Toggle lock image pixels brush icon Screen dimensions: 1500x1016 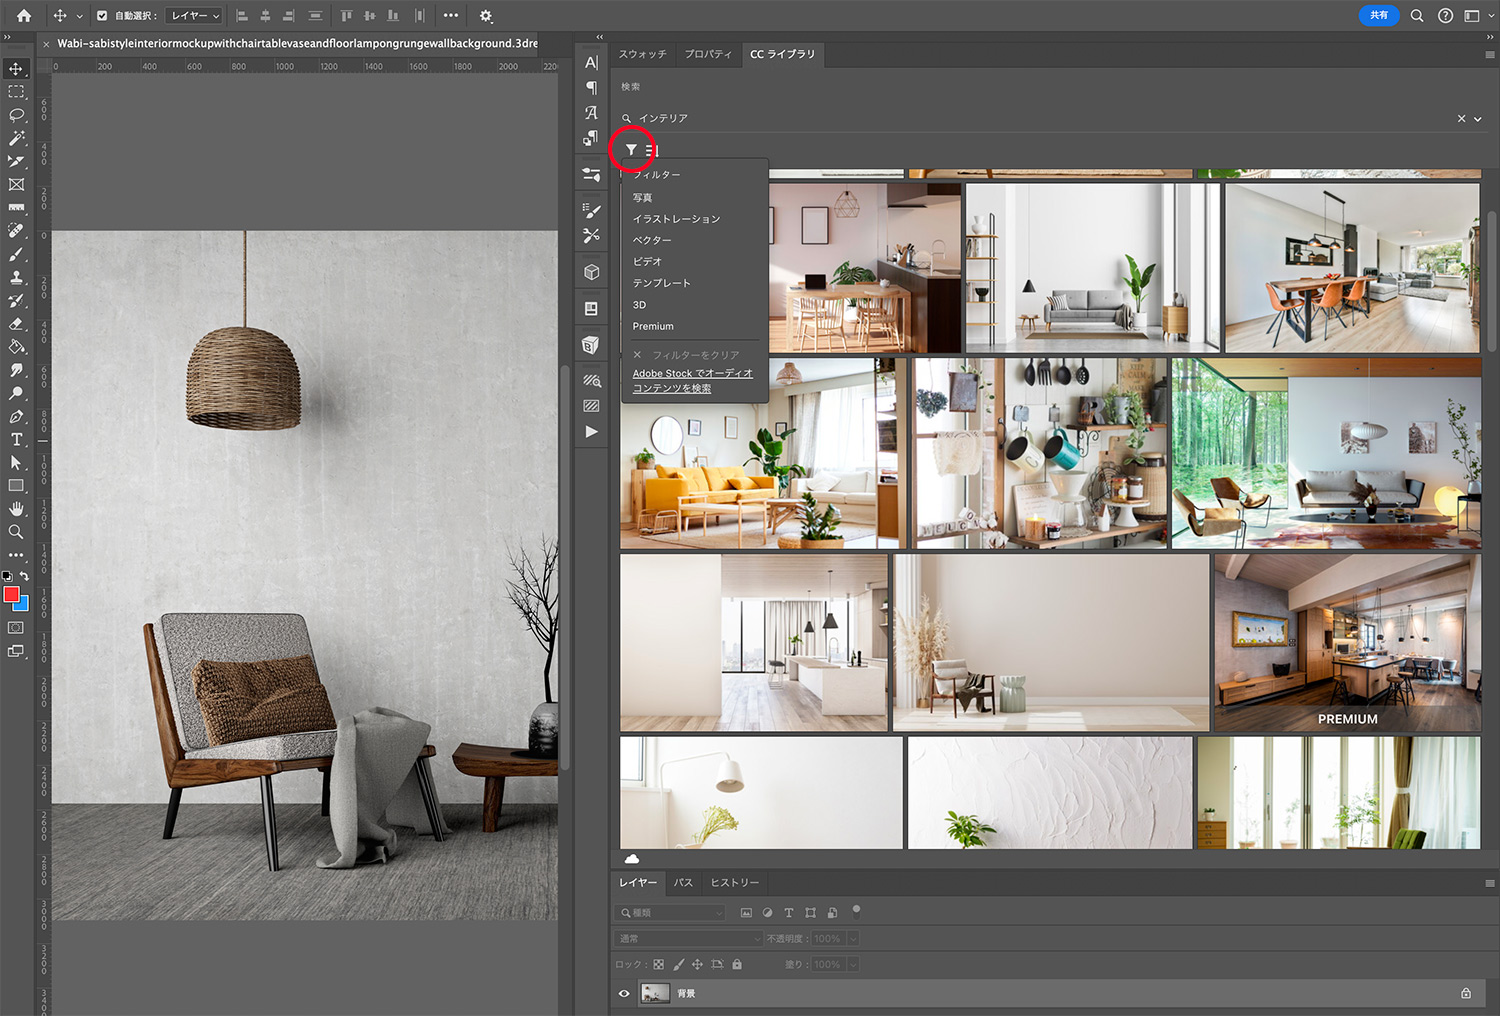[x=679, y=964]
